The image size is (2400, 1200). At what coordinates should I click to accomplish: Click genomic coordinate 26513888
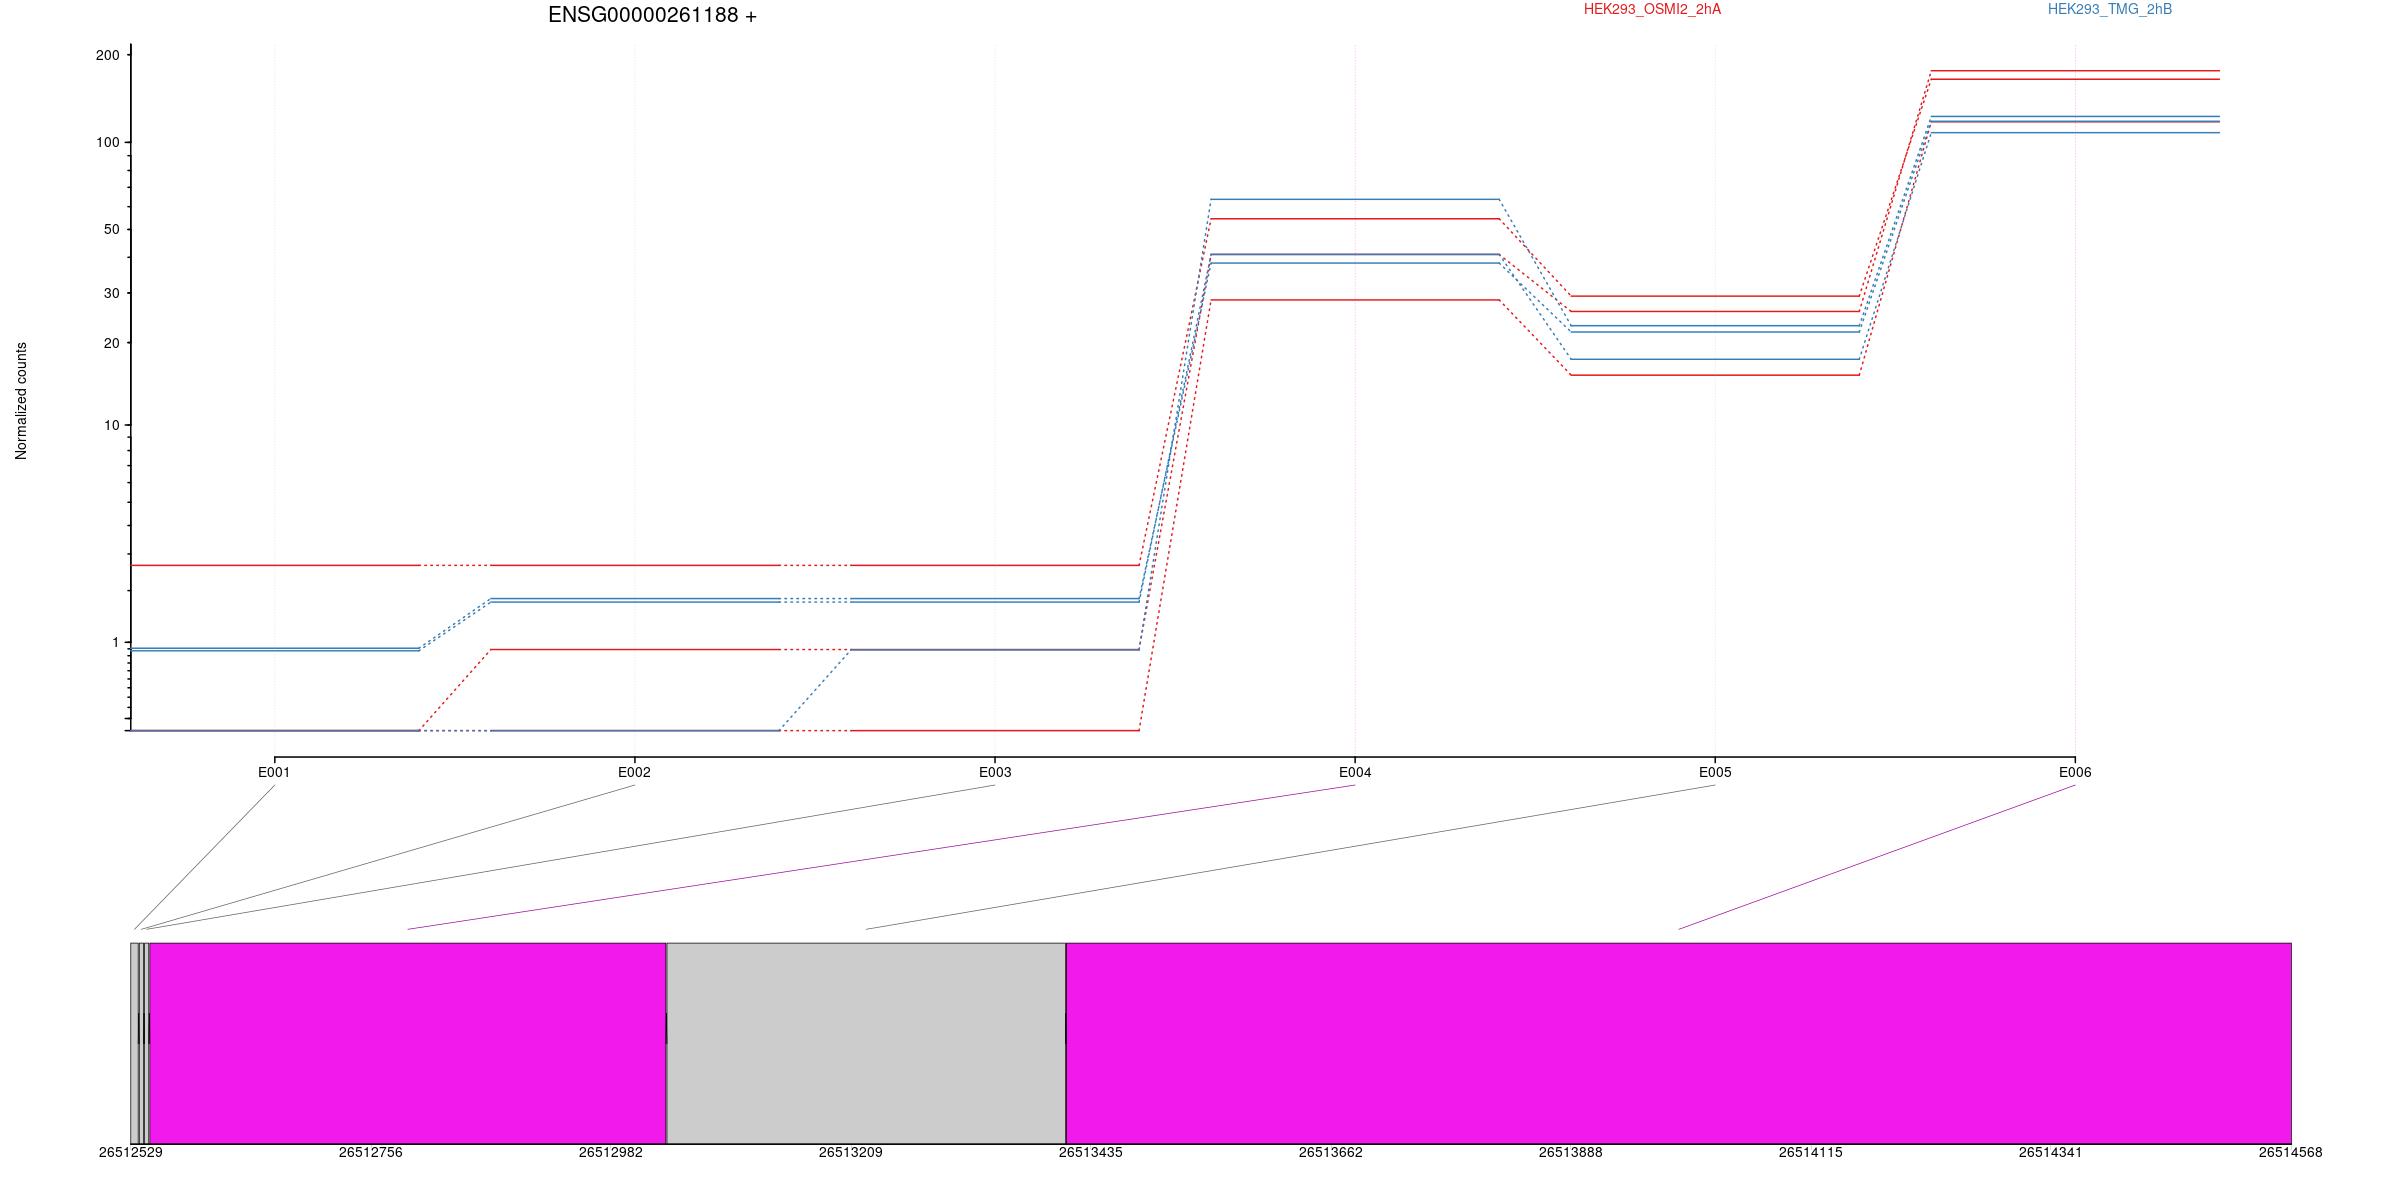pyautogui.click(x=1571, y=1152)
